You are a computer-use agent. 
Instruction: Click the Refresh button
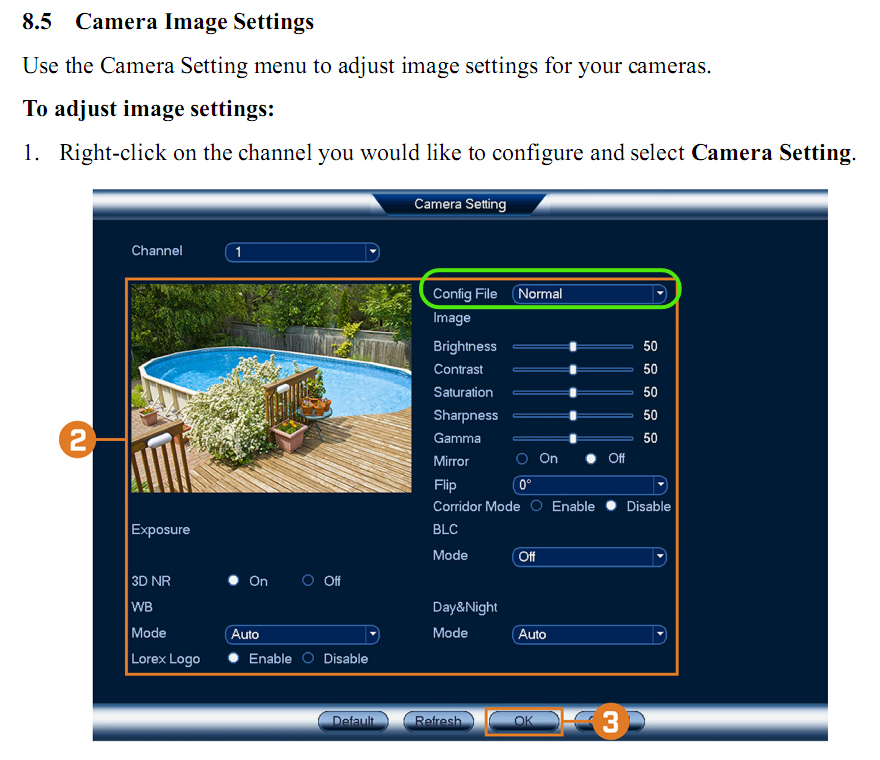438,721
